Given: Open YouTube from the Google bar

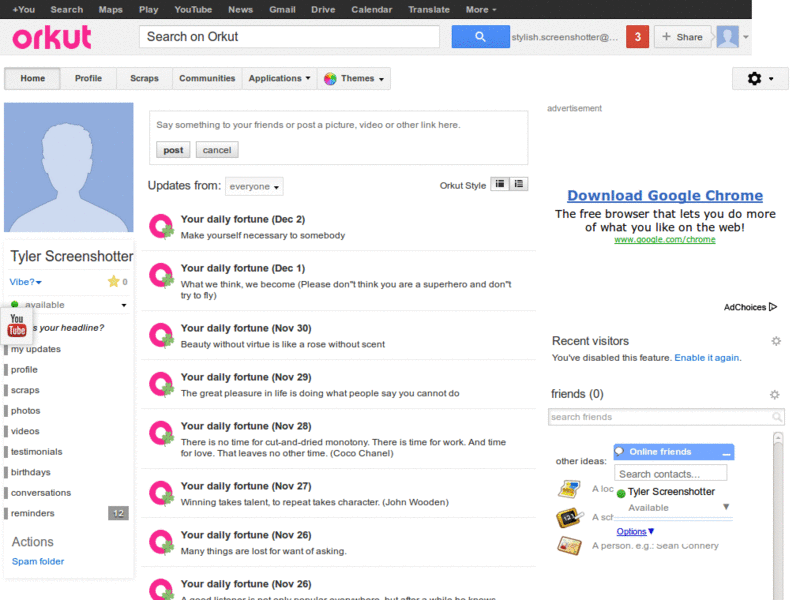Looking at the screenshot, I should 193,9.
